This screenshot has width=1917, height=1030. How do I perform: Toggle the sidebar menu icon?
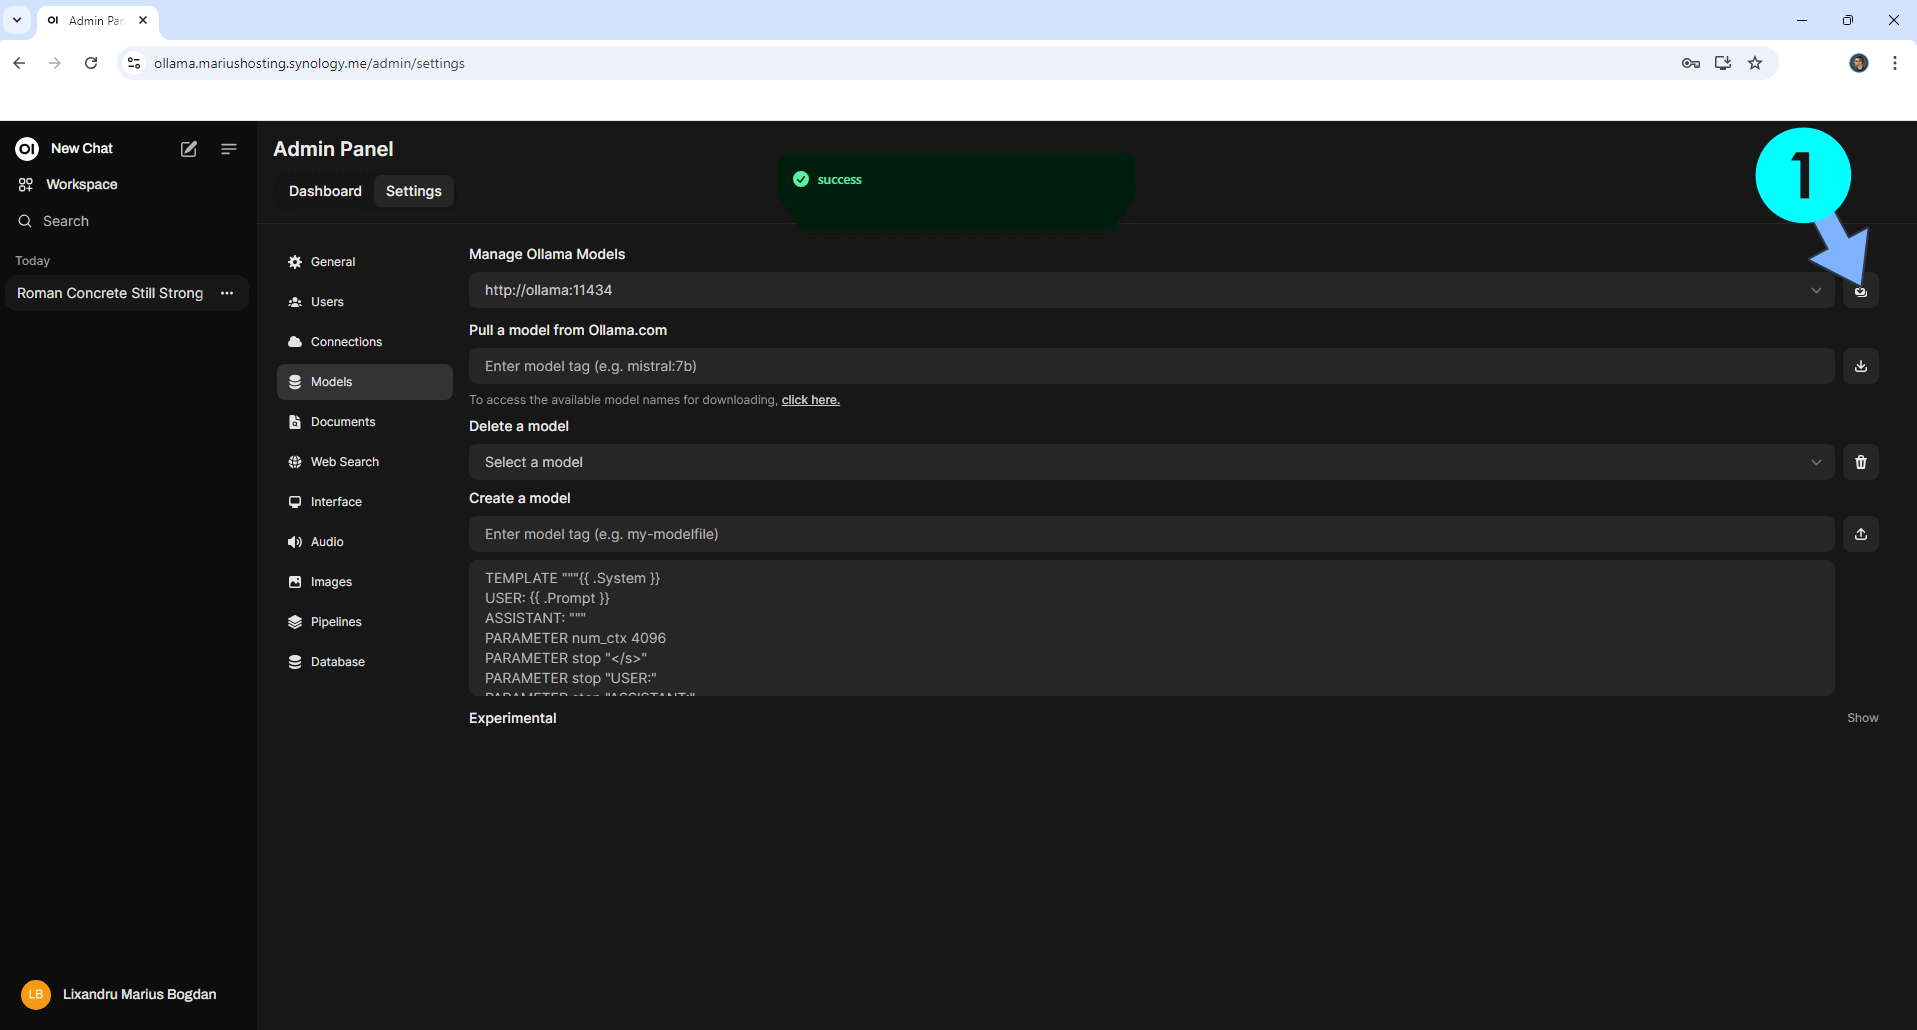[229, 149]
